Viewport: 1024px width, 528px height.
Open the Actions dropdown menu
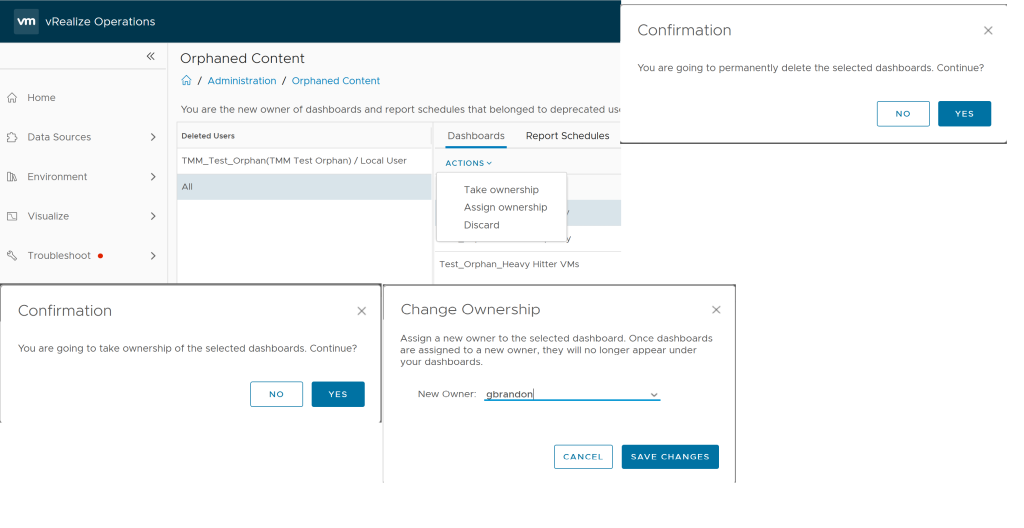tap(469, 163)
